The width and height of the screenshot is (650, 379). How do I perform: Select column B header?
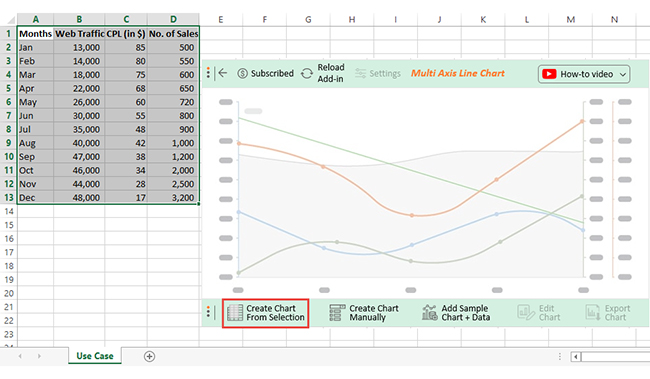[x=79, y=19]
